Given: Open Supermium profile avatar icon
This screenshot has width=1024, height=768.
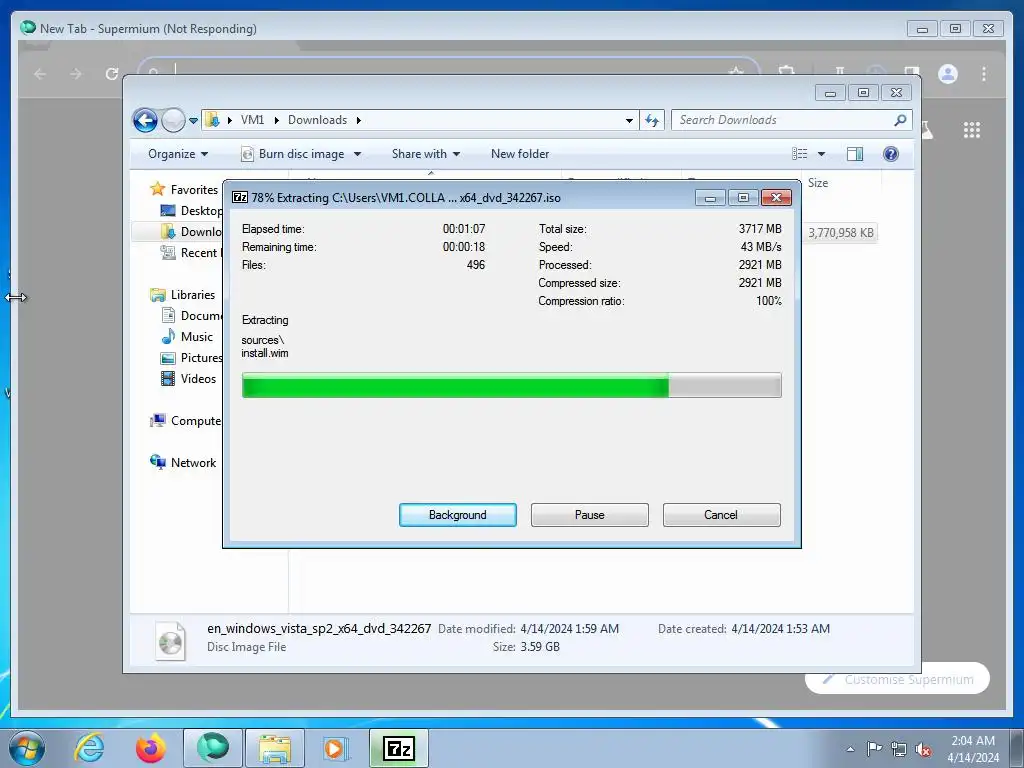Looking at the screenshot, I should pyautogui.click(x=948, y=74).
